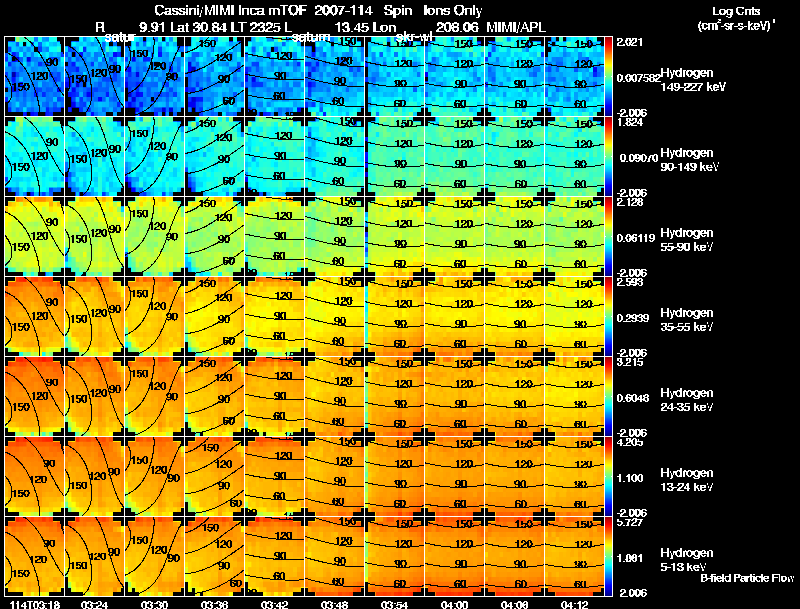Click the 2.593 color scale maximum
The image size is (800, 609).
coord(629,282)
